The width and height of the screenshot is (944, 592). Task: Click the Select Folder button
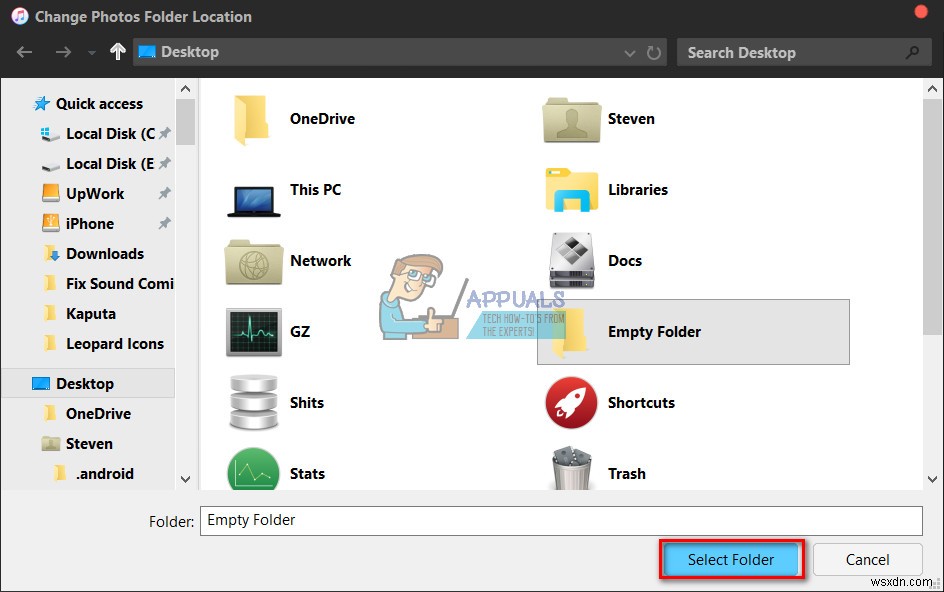coord(731,559)
